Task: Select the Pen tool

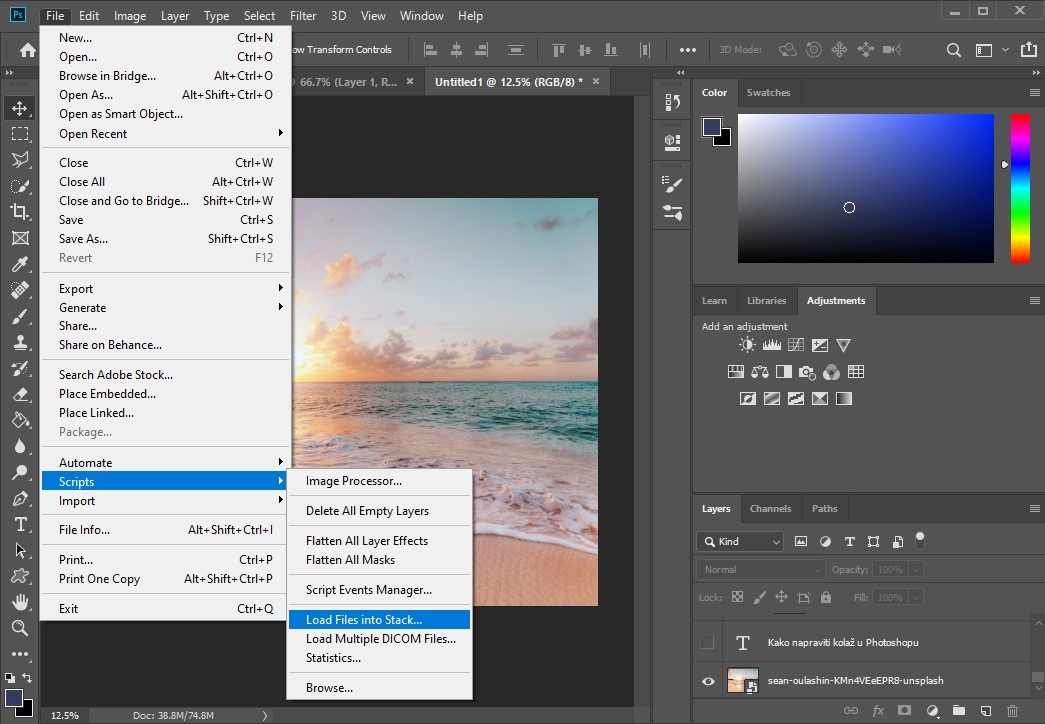Action: point(20,498)
